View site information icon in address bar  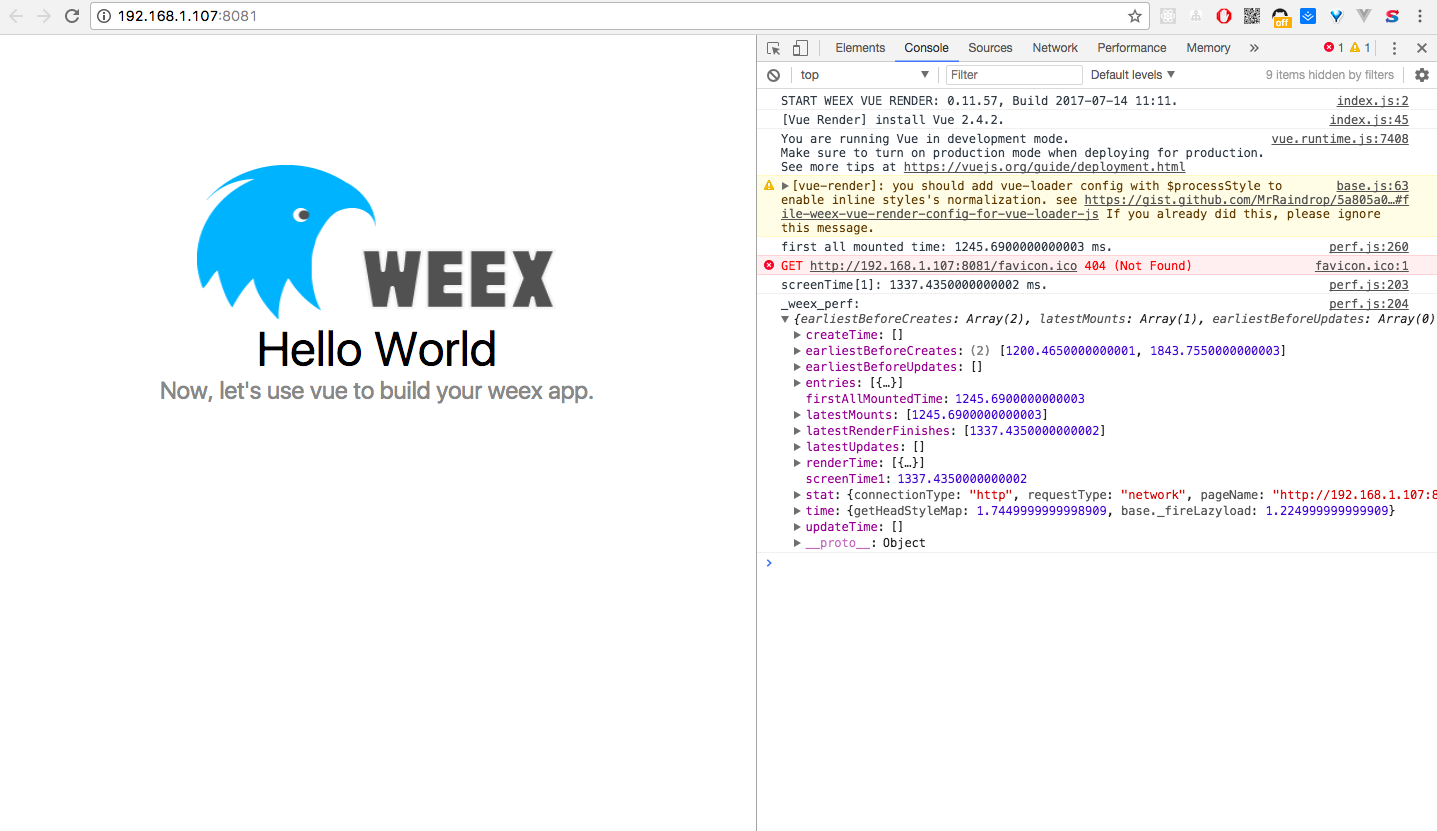click(x=104, y=16)
